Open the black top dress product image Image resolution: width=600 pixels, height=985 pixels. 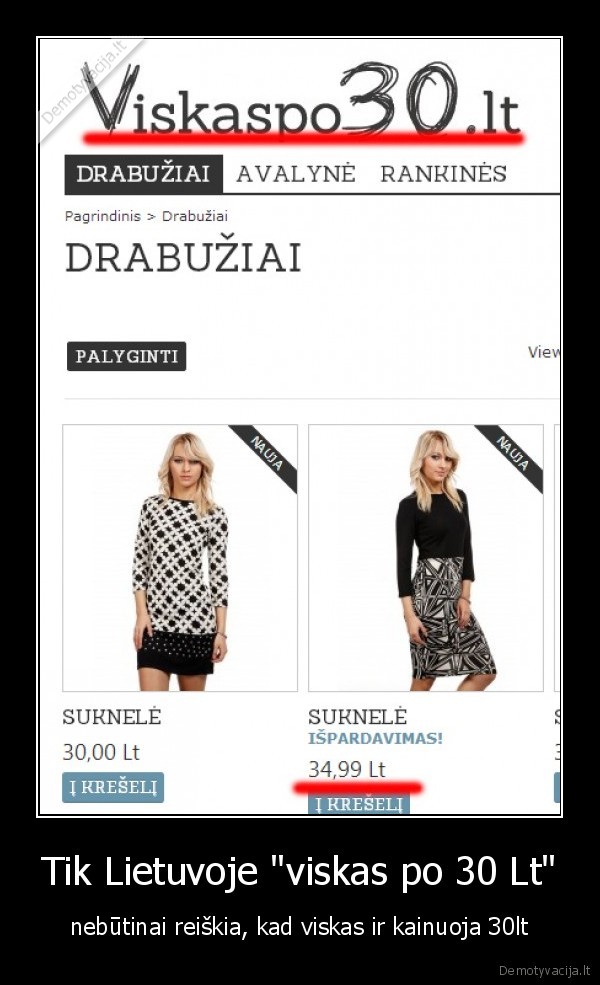pyautogui.click(x=425, y=558)
